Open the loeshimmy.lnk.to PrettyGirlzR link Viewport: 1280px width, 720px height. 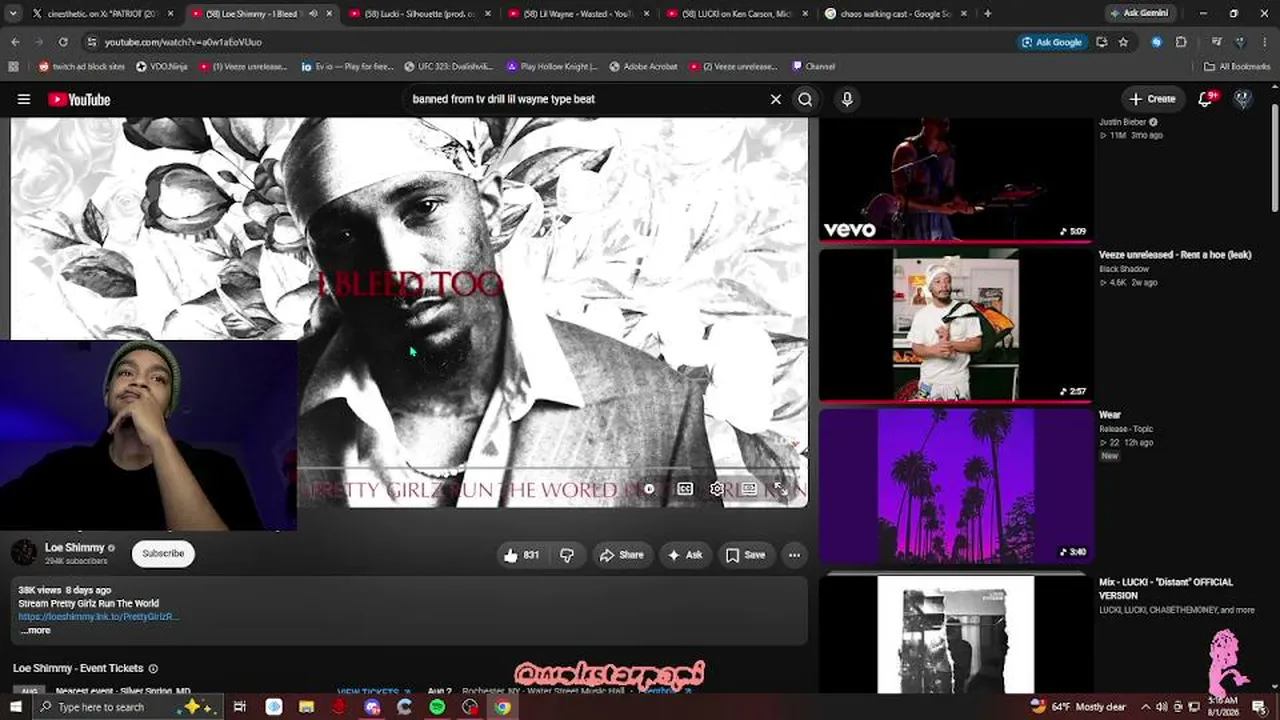[99, 617]
